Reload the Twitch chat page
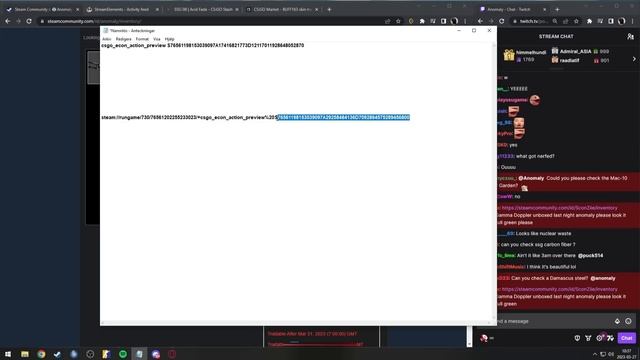The width and height of the screenshot is (640, 360). (x=502, y=21)
